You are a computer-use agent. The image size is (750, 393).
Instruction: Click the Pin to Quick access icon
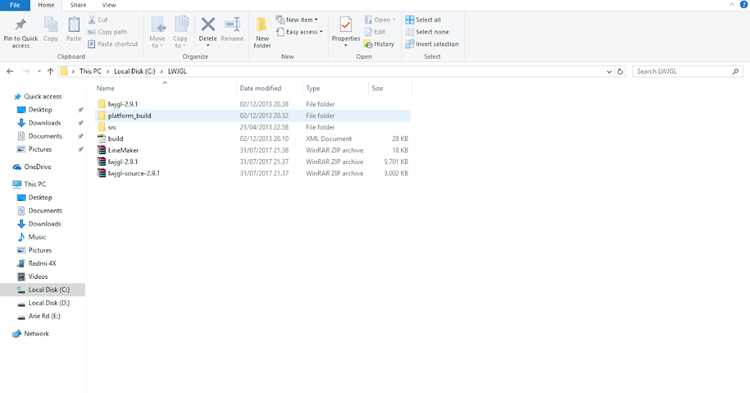21,24
